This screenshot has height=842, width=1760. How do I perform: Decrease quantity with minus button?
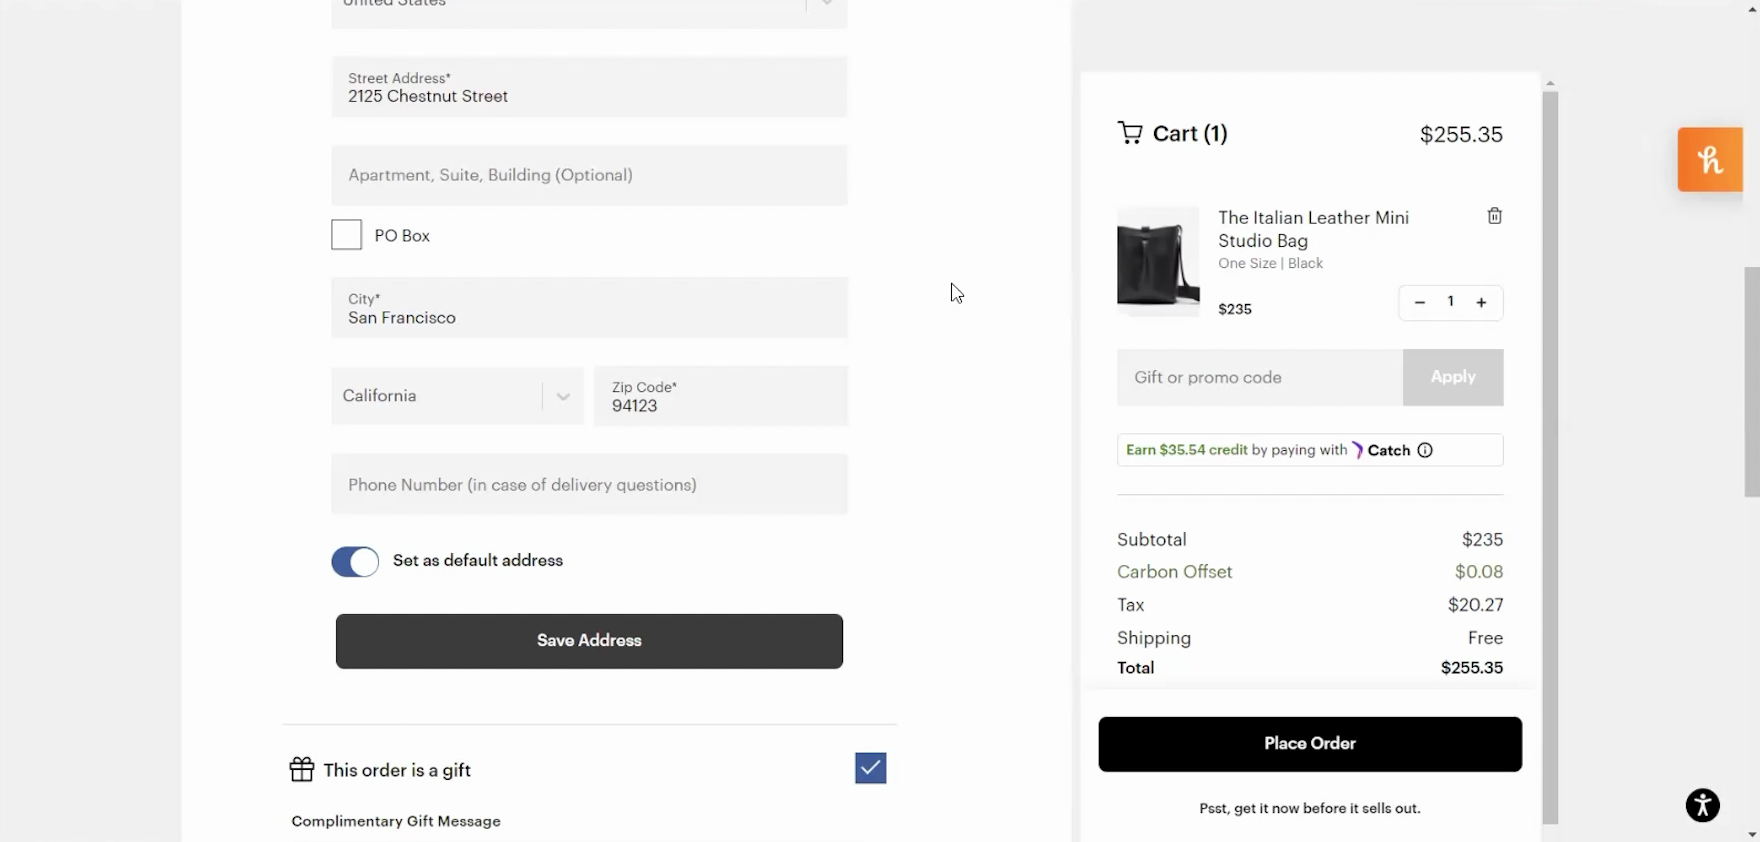coord(1419,302)
